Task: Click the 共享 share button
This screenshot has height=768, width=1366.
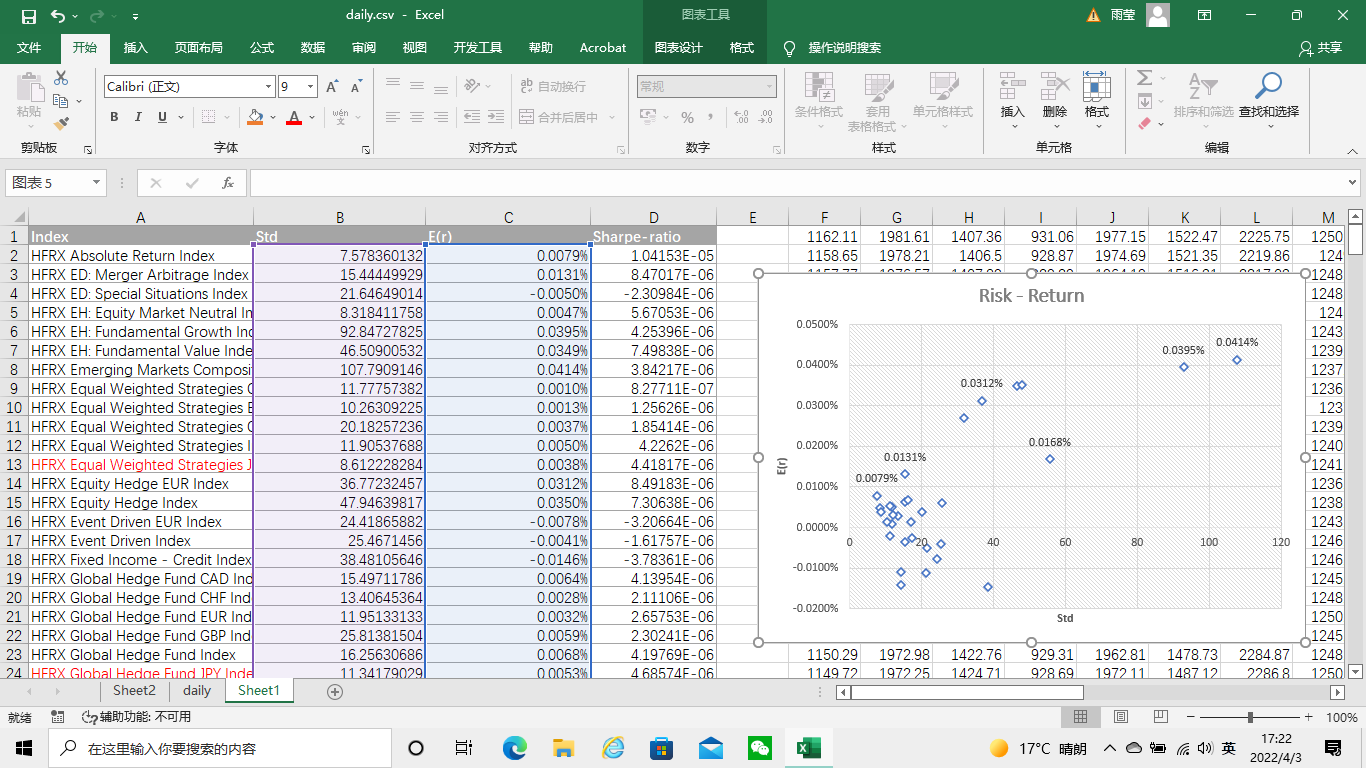Action: [1320, 47]
